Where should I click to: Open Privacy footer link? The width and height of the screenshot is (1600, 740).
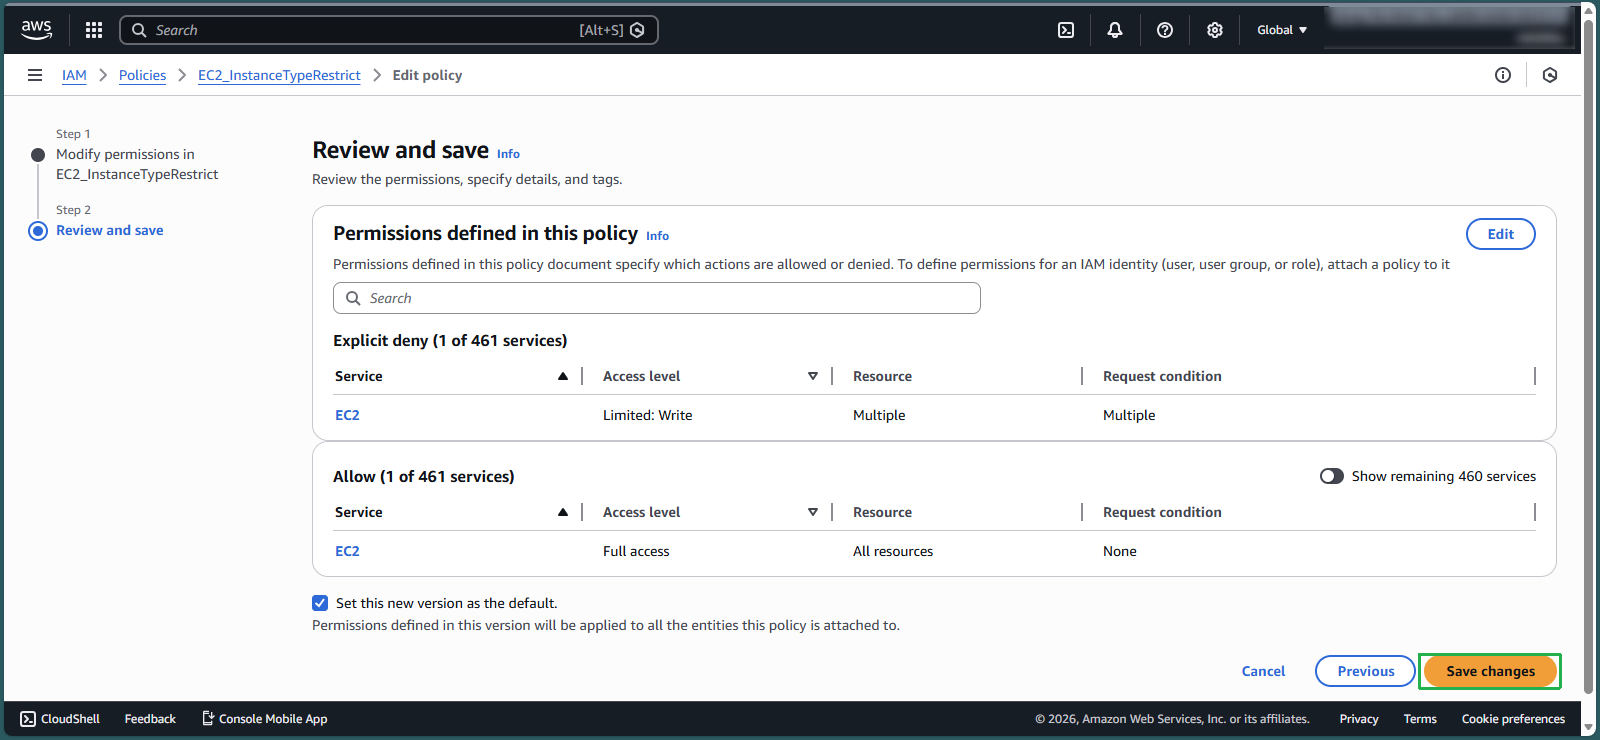pos(1359,719)
